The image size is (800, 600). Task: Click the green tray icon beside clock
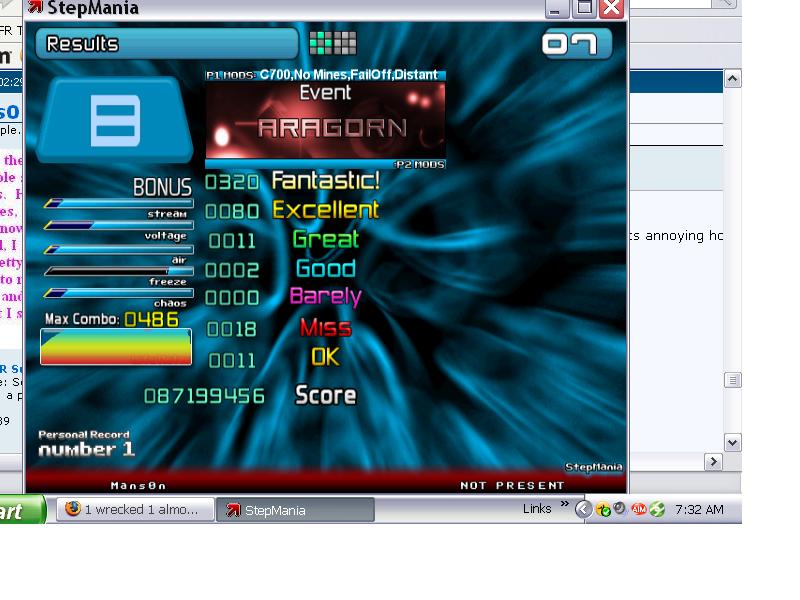click(x=657, y=509)
